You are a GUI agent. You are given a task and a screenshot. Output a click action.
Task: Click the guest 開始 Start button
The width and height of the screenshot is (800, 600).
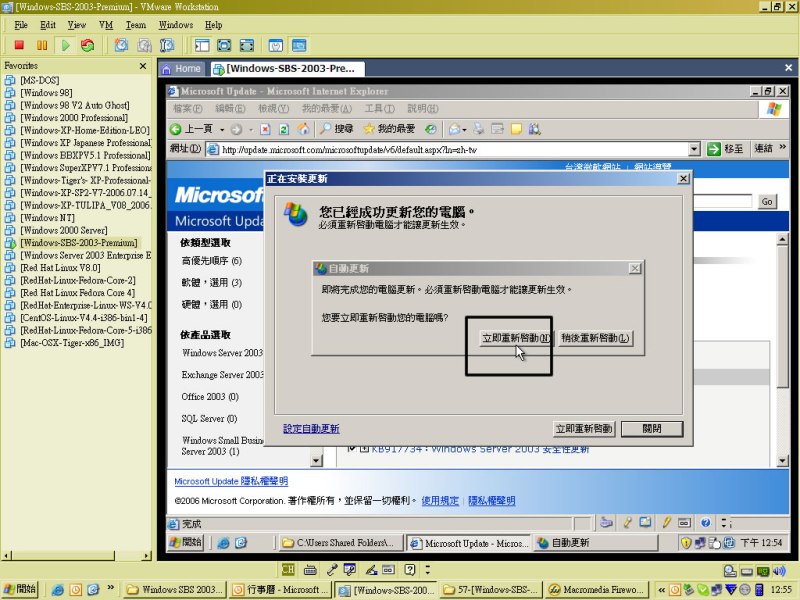coord(186,542)
